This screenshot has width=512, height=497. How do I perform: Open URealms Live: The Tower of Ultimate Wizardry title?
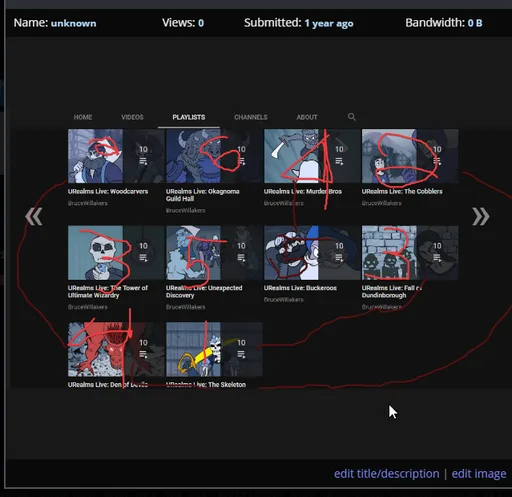pos(108,291)
